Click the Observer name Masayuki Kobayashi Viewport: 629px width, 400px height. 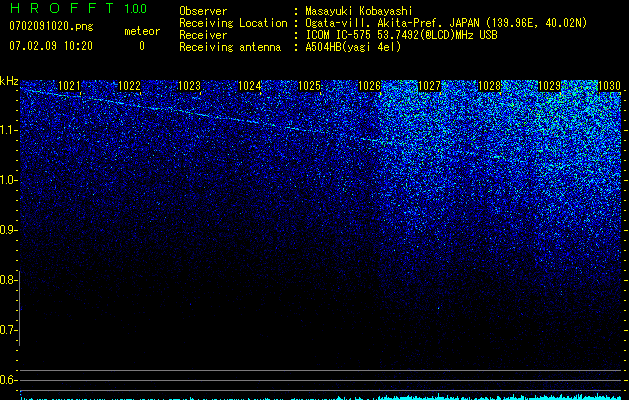tap(359, 11)
